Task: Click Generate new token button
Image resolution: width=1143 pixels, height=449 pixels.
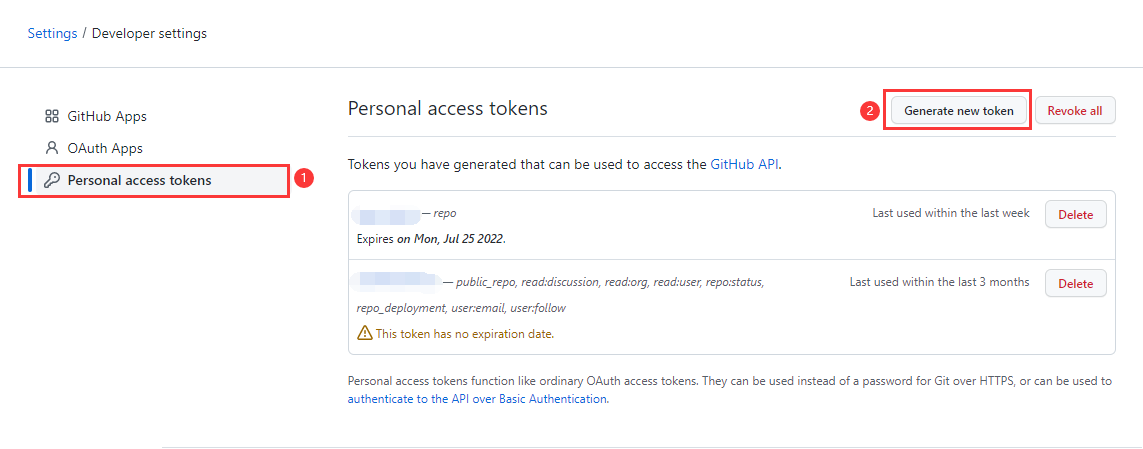Action: [x=959, y=111]
